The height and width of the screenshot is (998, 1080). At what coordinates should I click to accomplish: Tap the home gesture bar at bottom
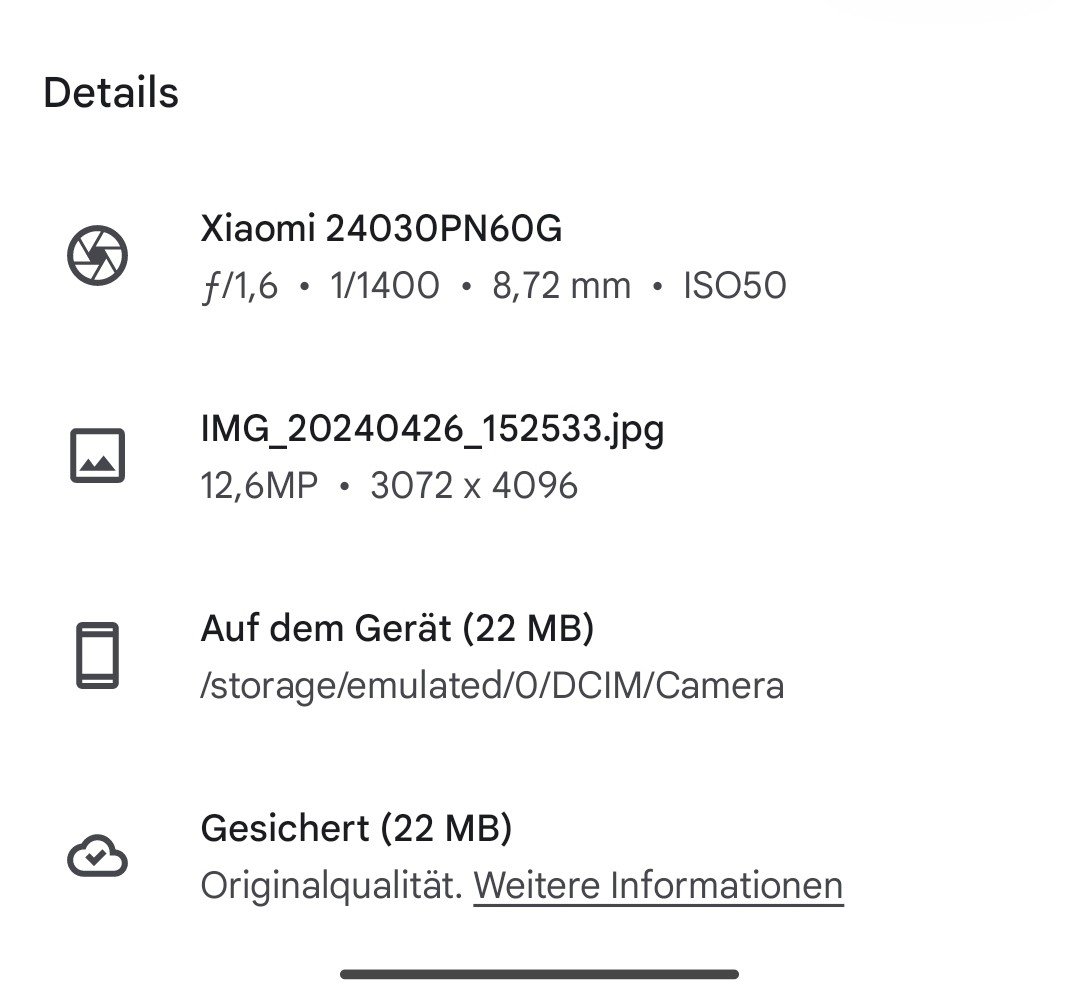pos(539,973)
